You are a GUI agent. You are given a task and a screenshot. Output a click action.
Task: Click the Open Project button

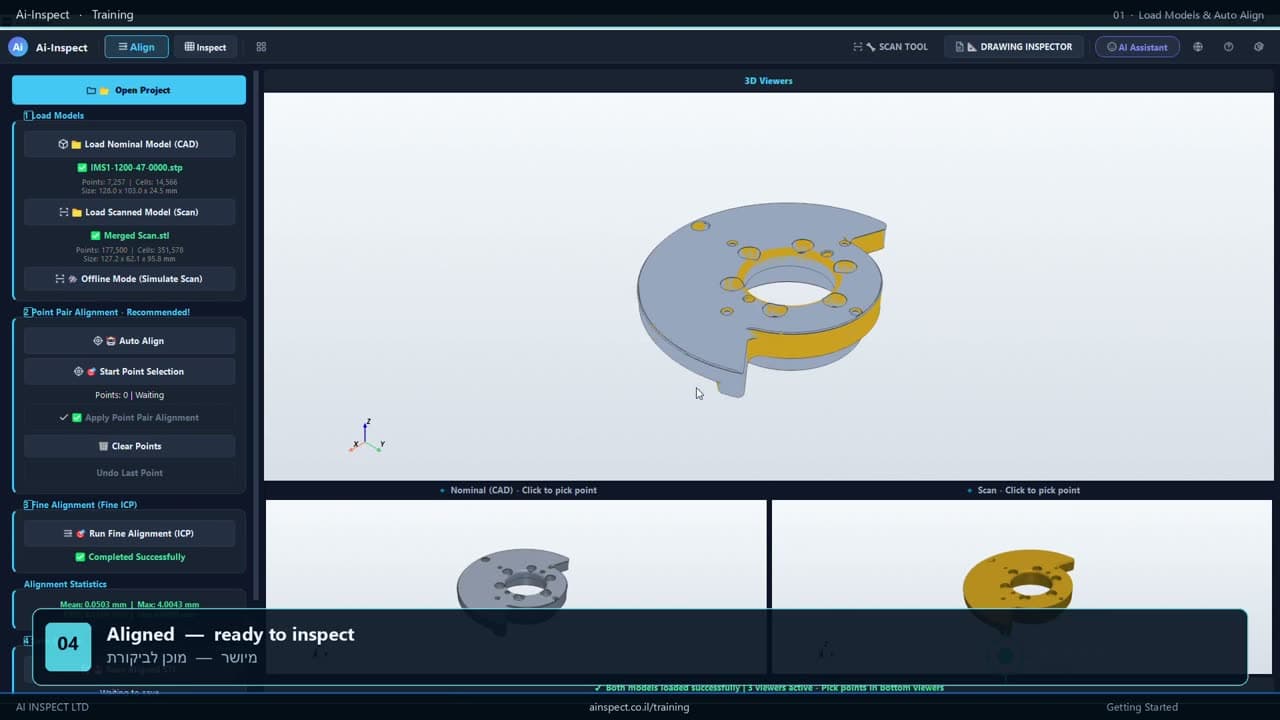pos(129,90)
